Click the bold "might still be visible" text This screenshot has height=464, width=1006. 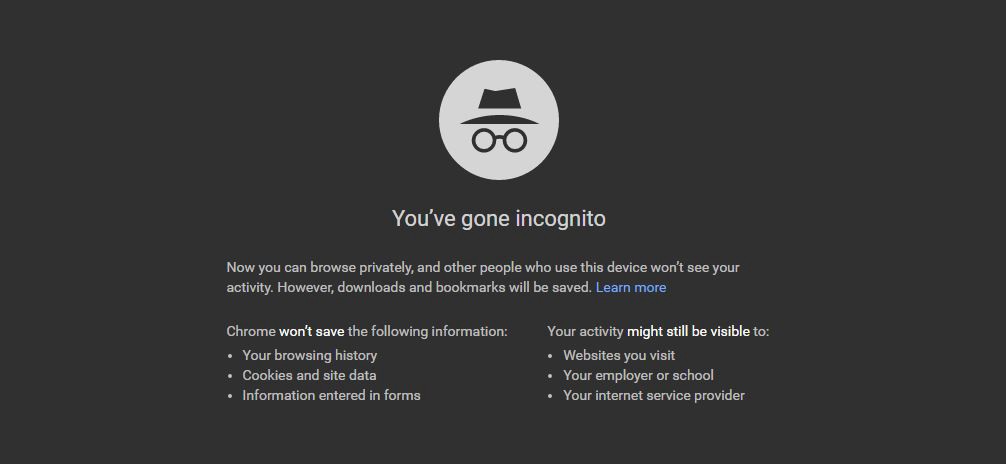click(x=688, y=331)
